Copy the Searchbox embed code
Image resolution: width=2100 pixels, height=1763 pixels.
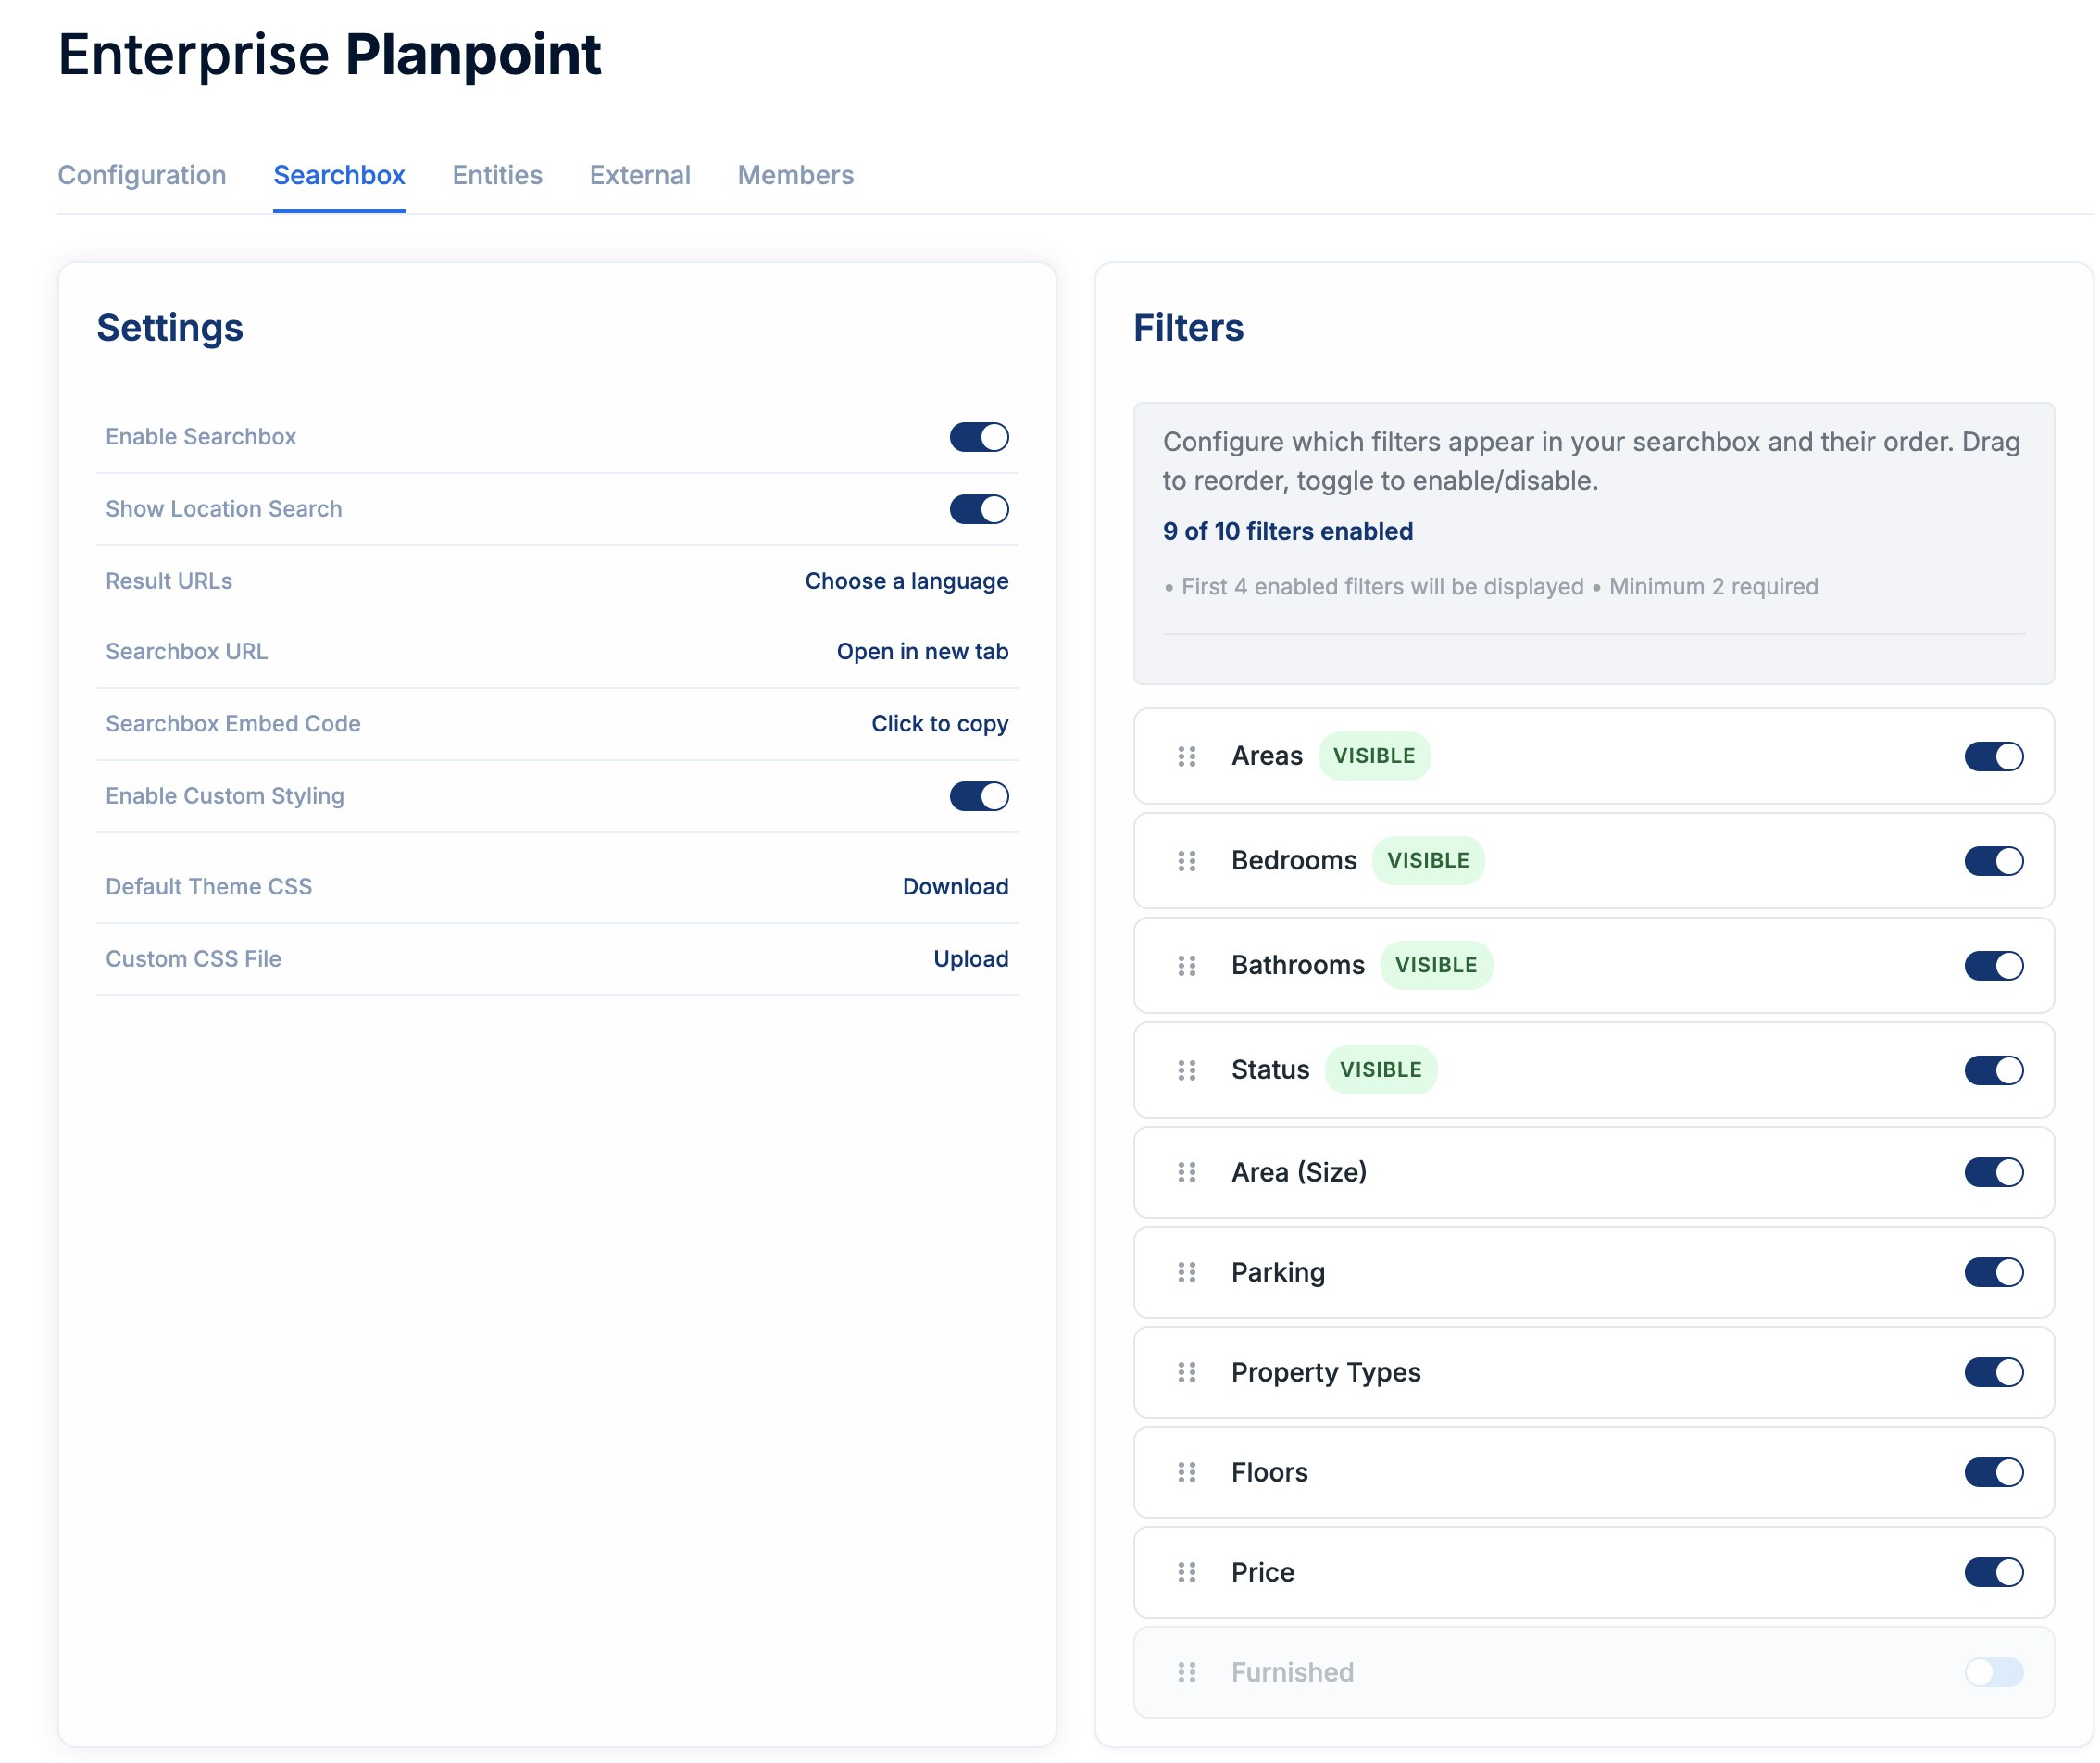[x=939, y=723]
